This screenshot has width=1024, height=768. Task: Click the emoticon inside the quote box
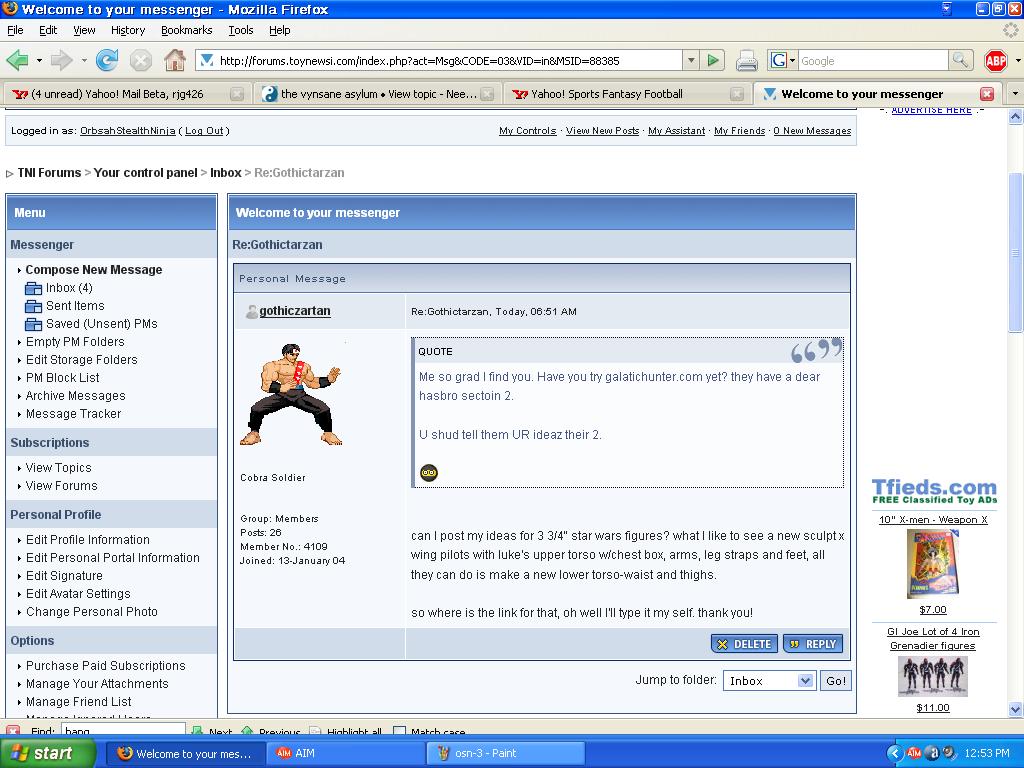click(x=429, y=472)
